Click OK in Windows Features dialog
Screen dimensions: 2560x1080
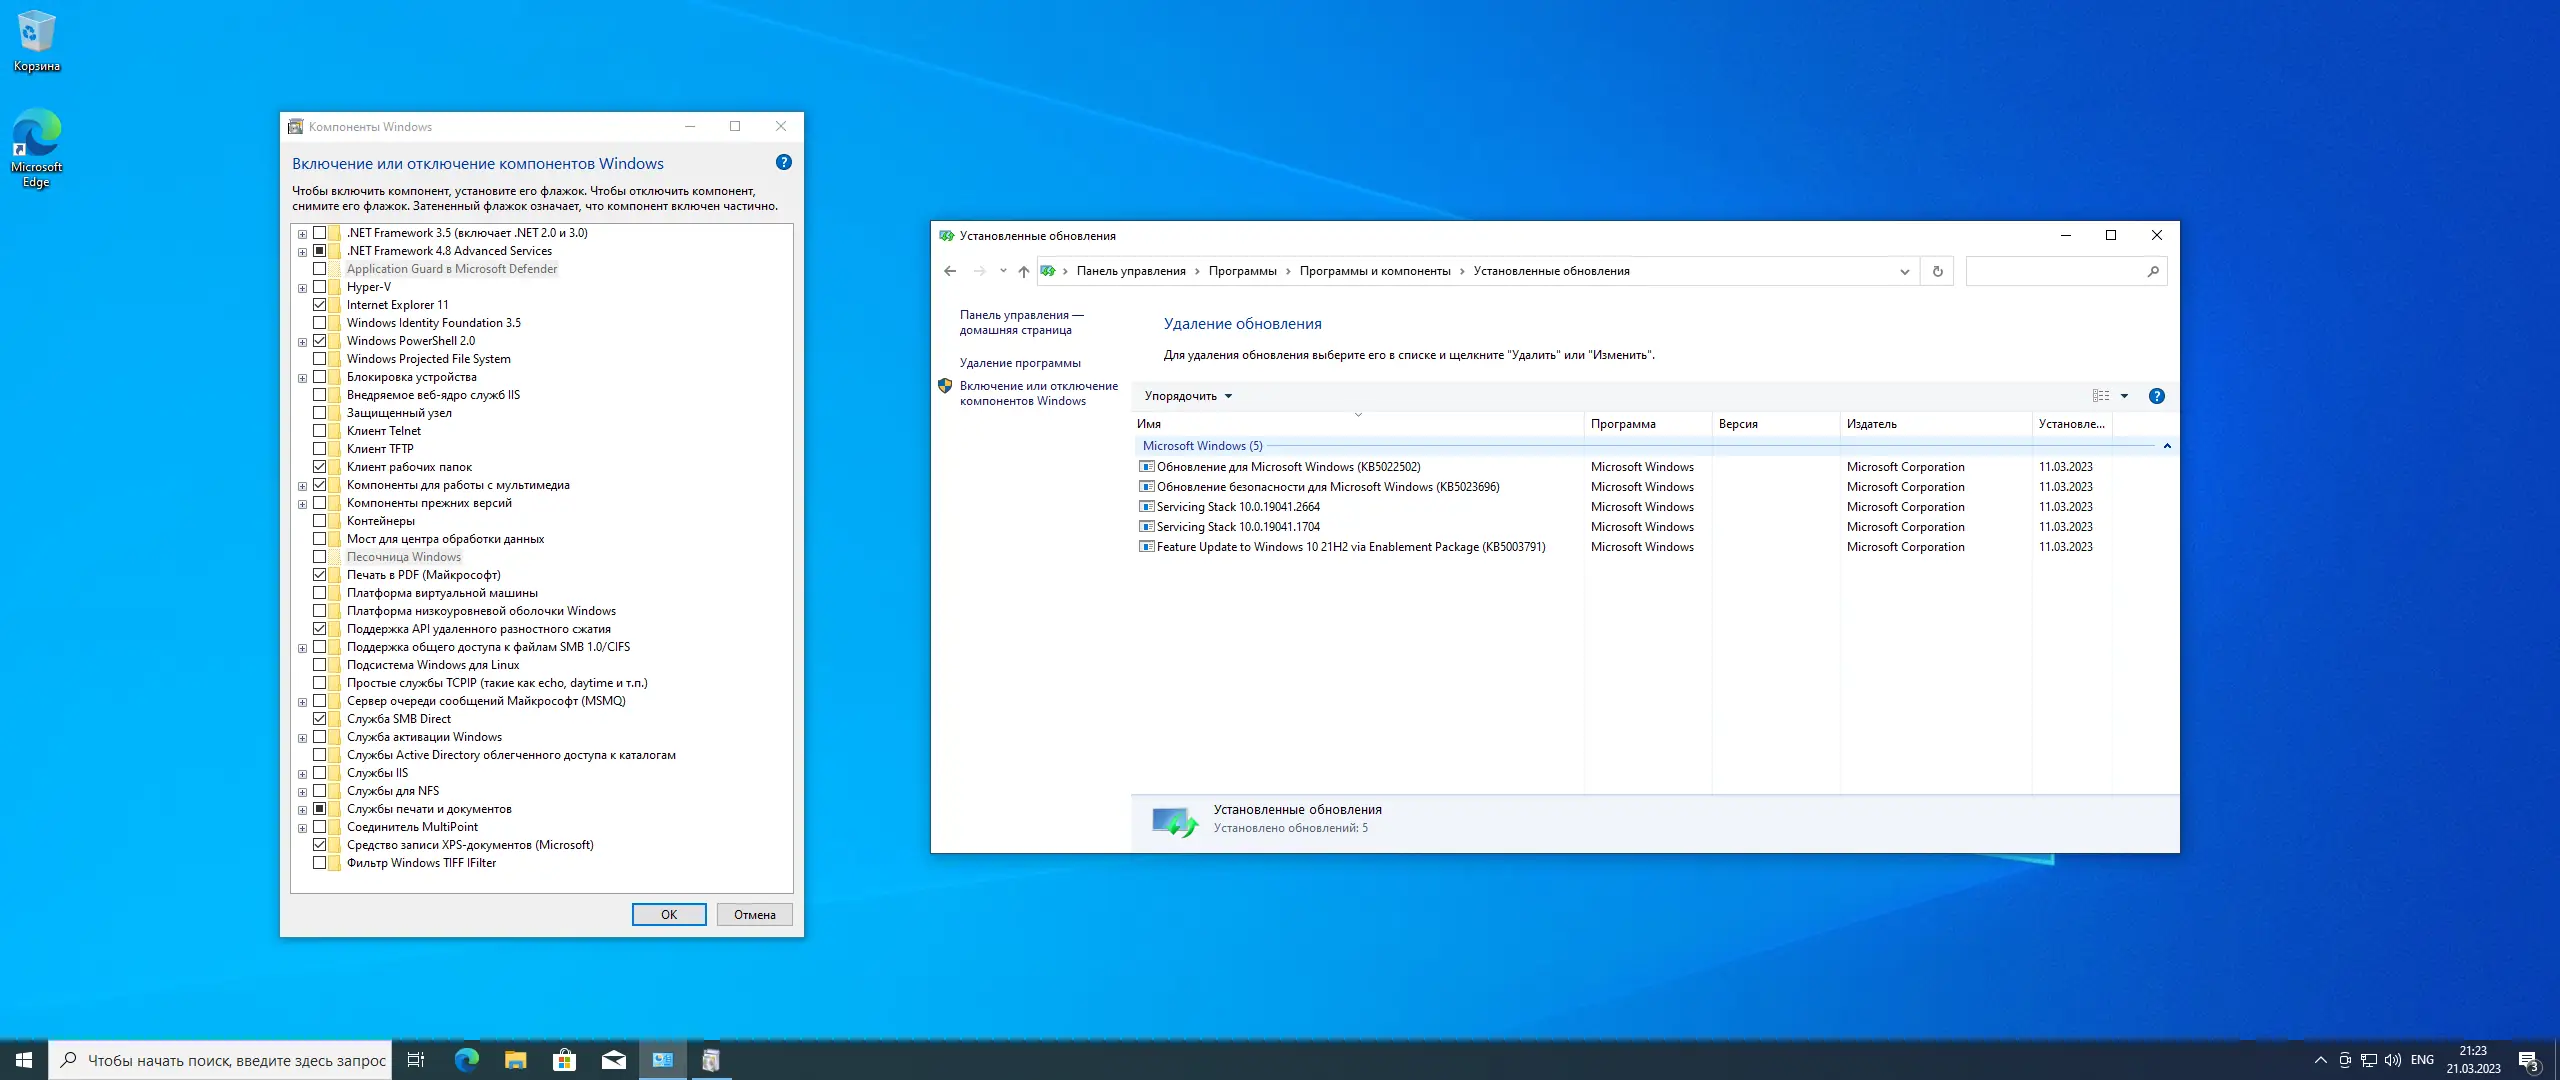click(668, 915)
